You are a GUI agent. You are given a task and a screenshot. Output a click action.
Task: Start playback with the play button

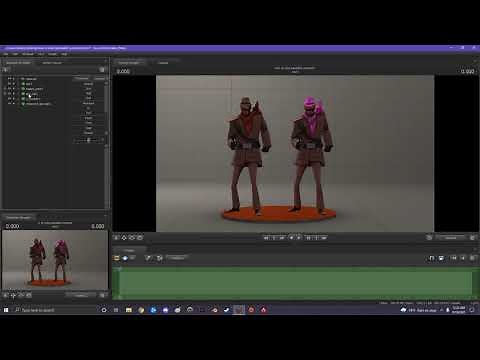[x=299, y=238]
